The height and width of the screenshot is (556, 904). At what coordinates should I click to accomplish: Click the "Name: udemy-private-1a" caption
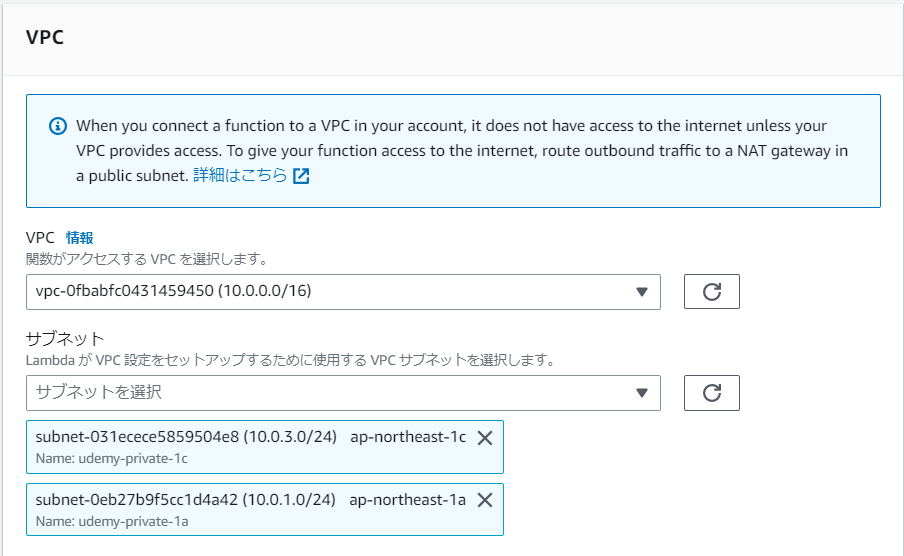(111, 520)
